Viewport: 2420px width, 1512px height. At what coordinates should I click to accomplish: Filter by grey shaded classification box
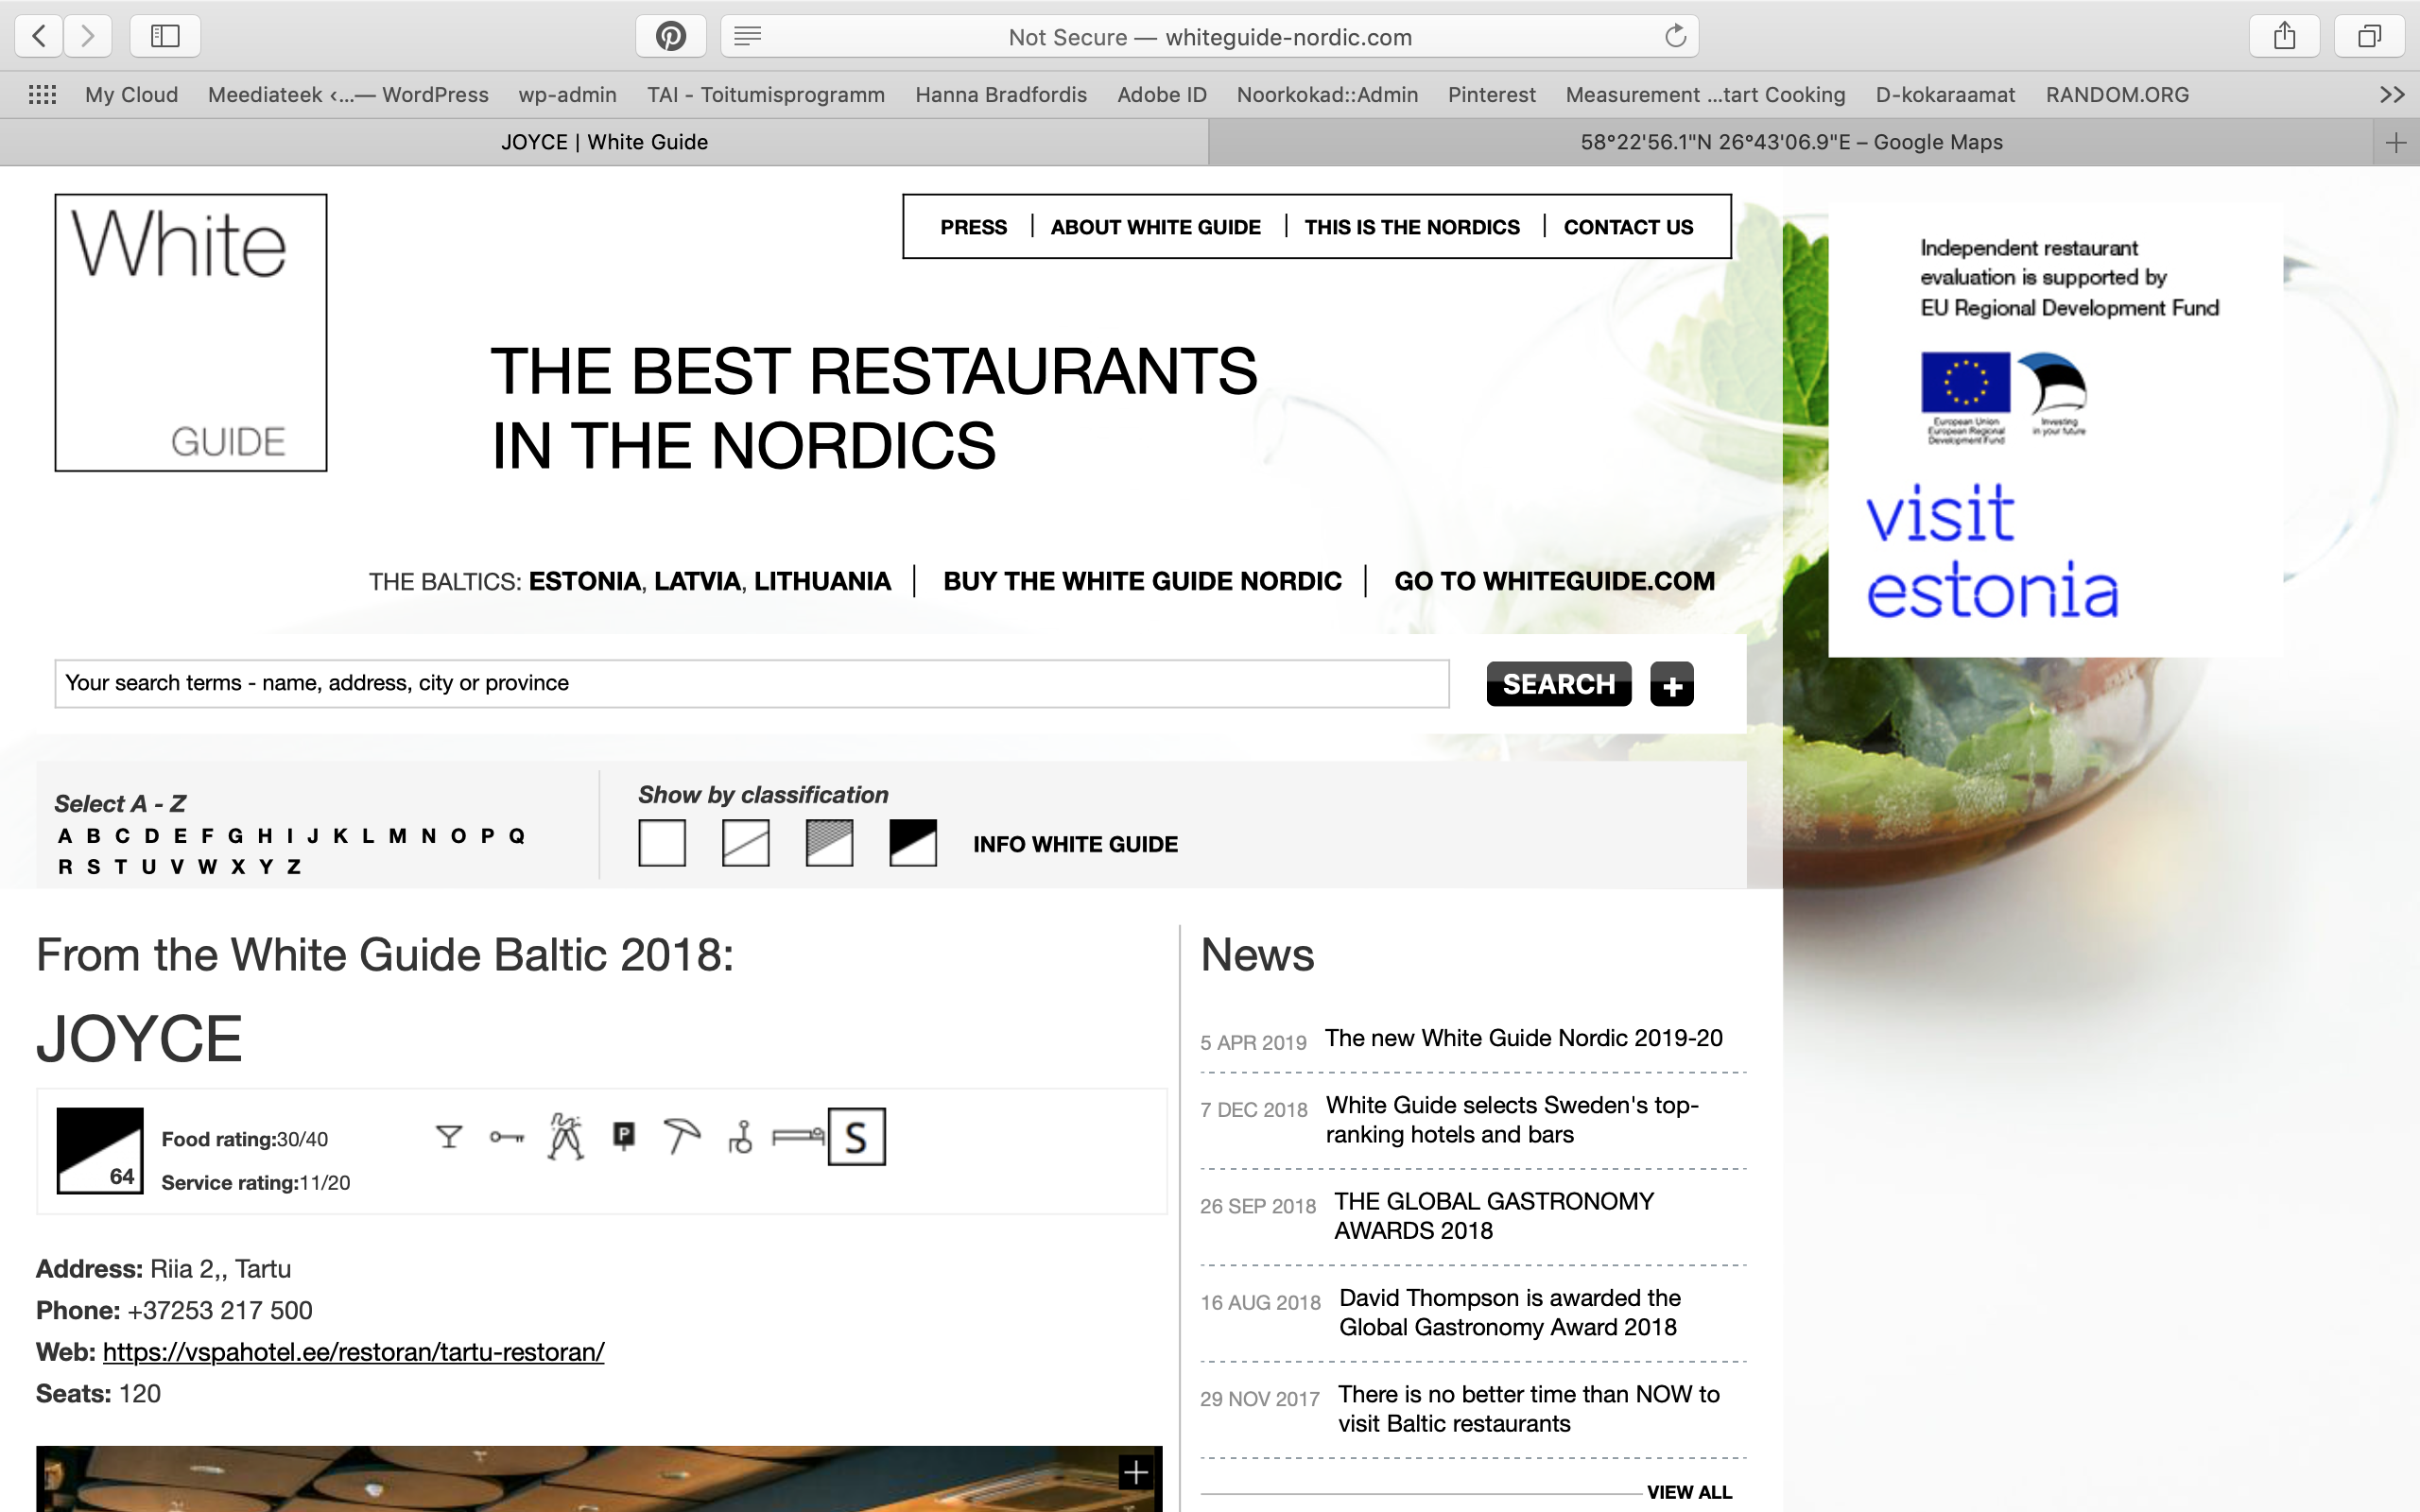pos(829,843)
